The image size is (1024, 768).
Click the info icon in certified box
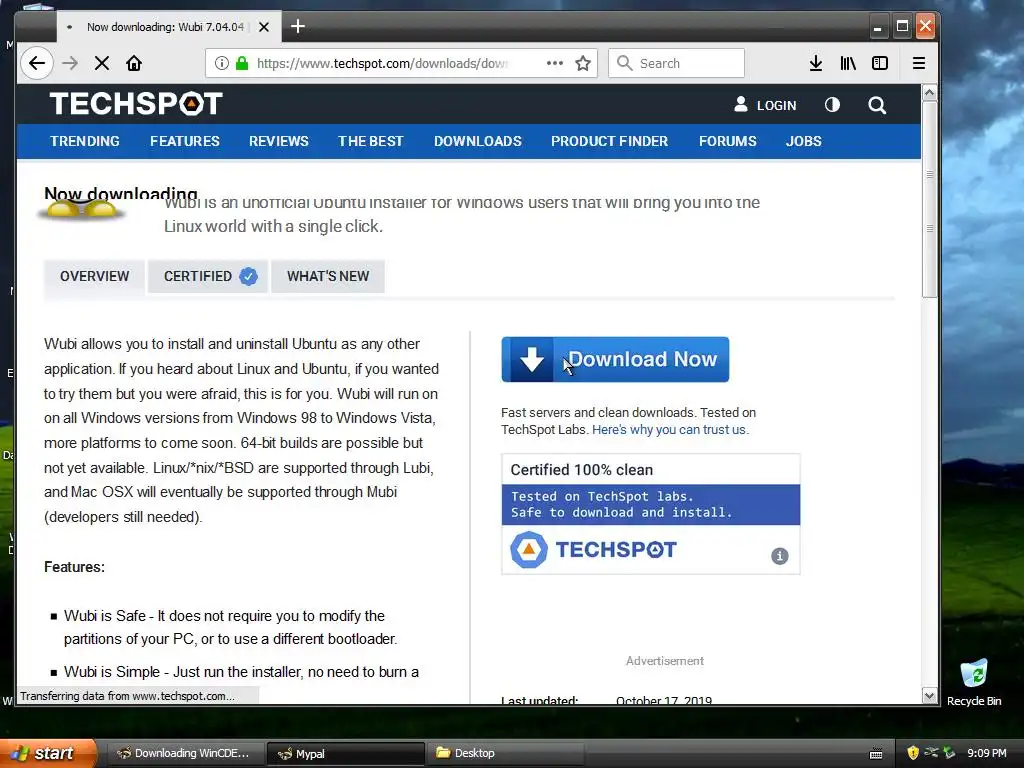780,556
